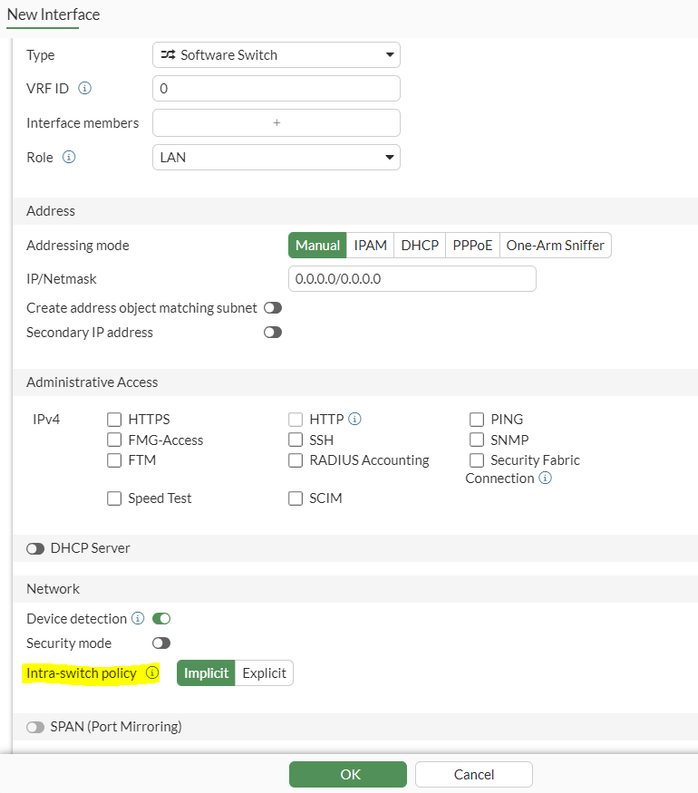
Task: Click the IP/Netmask input field
Action: (x=412, y=279)
